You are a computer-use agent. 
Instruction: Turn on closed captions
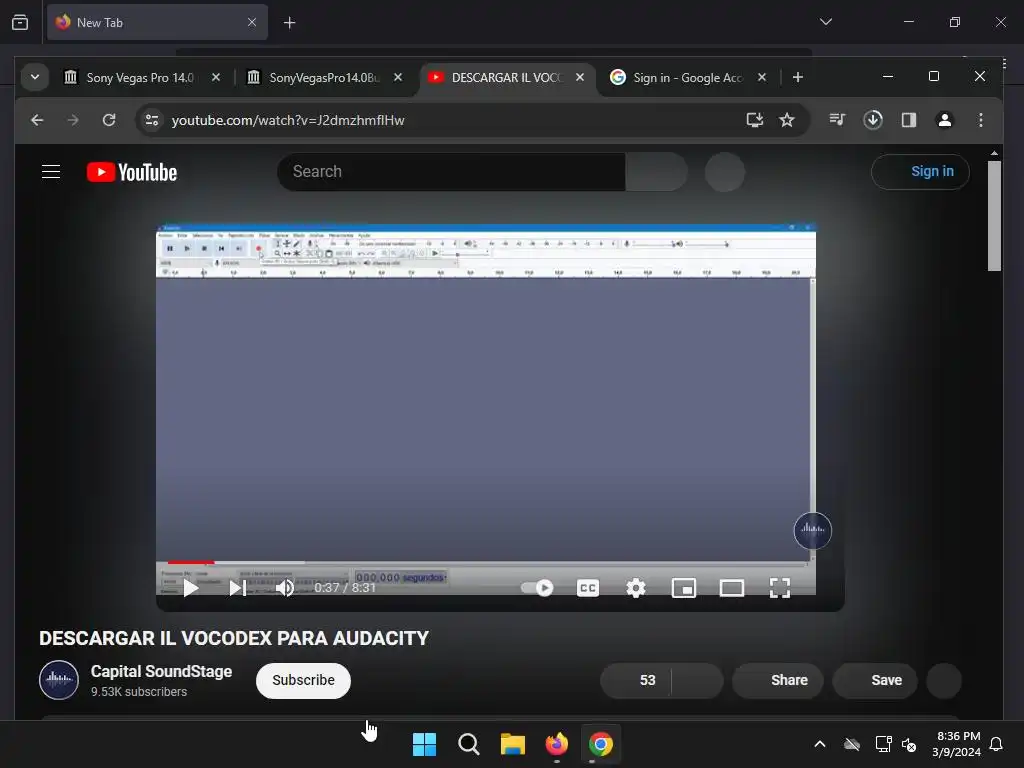pos(588,588)
